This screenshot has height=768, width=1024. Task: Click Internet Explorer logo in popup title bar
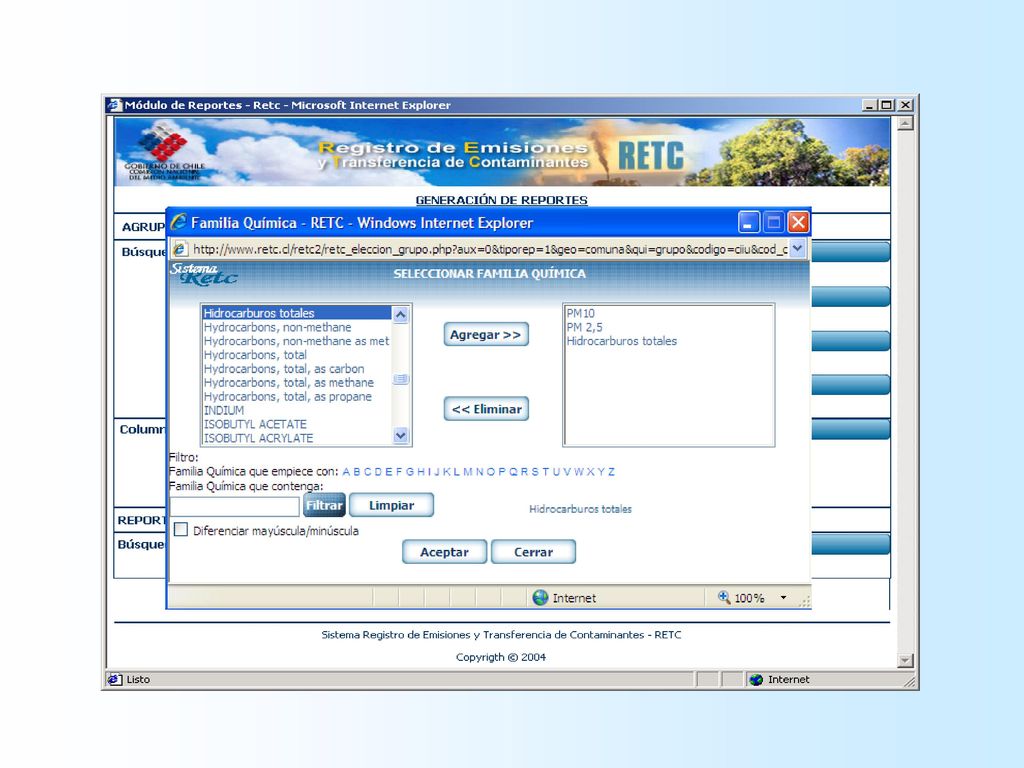pos(178,222)
